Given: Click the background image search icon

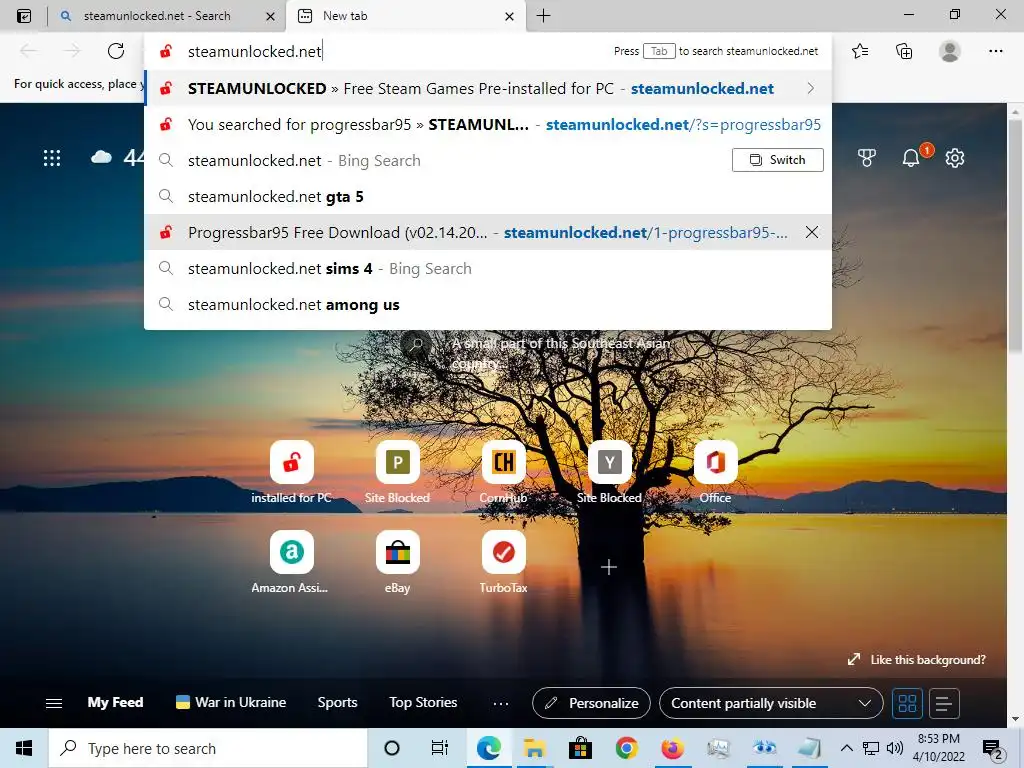Looking at the screenshot, I should (x=416, y=344).
